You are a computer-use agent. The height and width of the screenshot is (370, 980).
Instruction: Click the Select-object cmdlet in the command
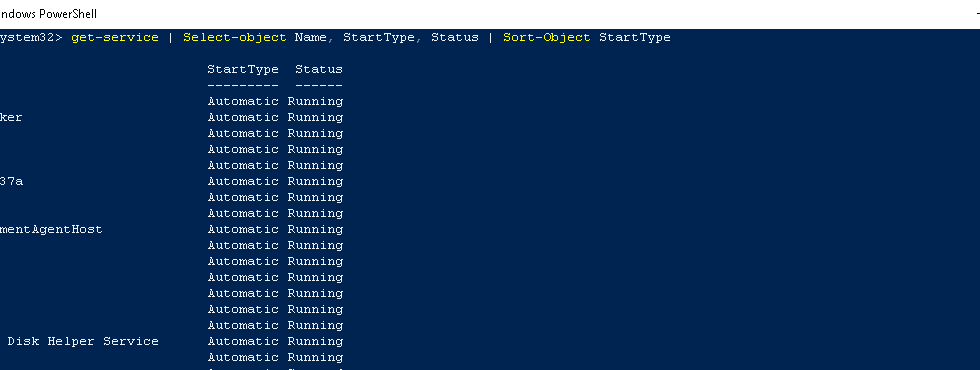tap(235, 38)
